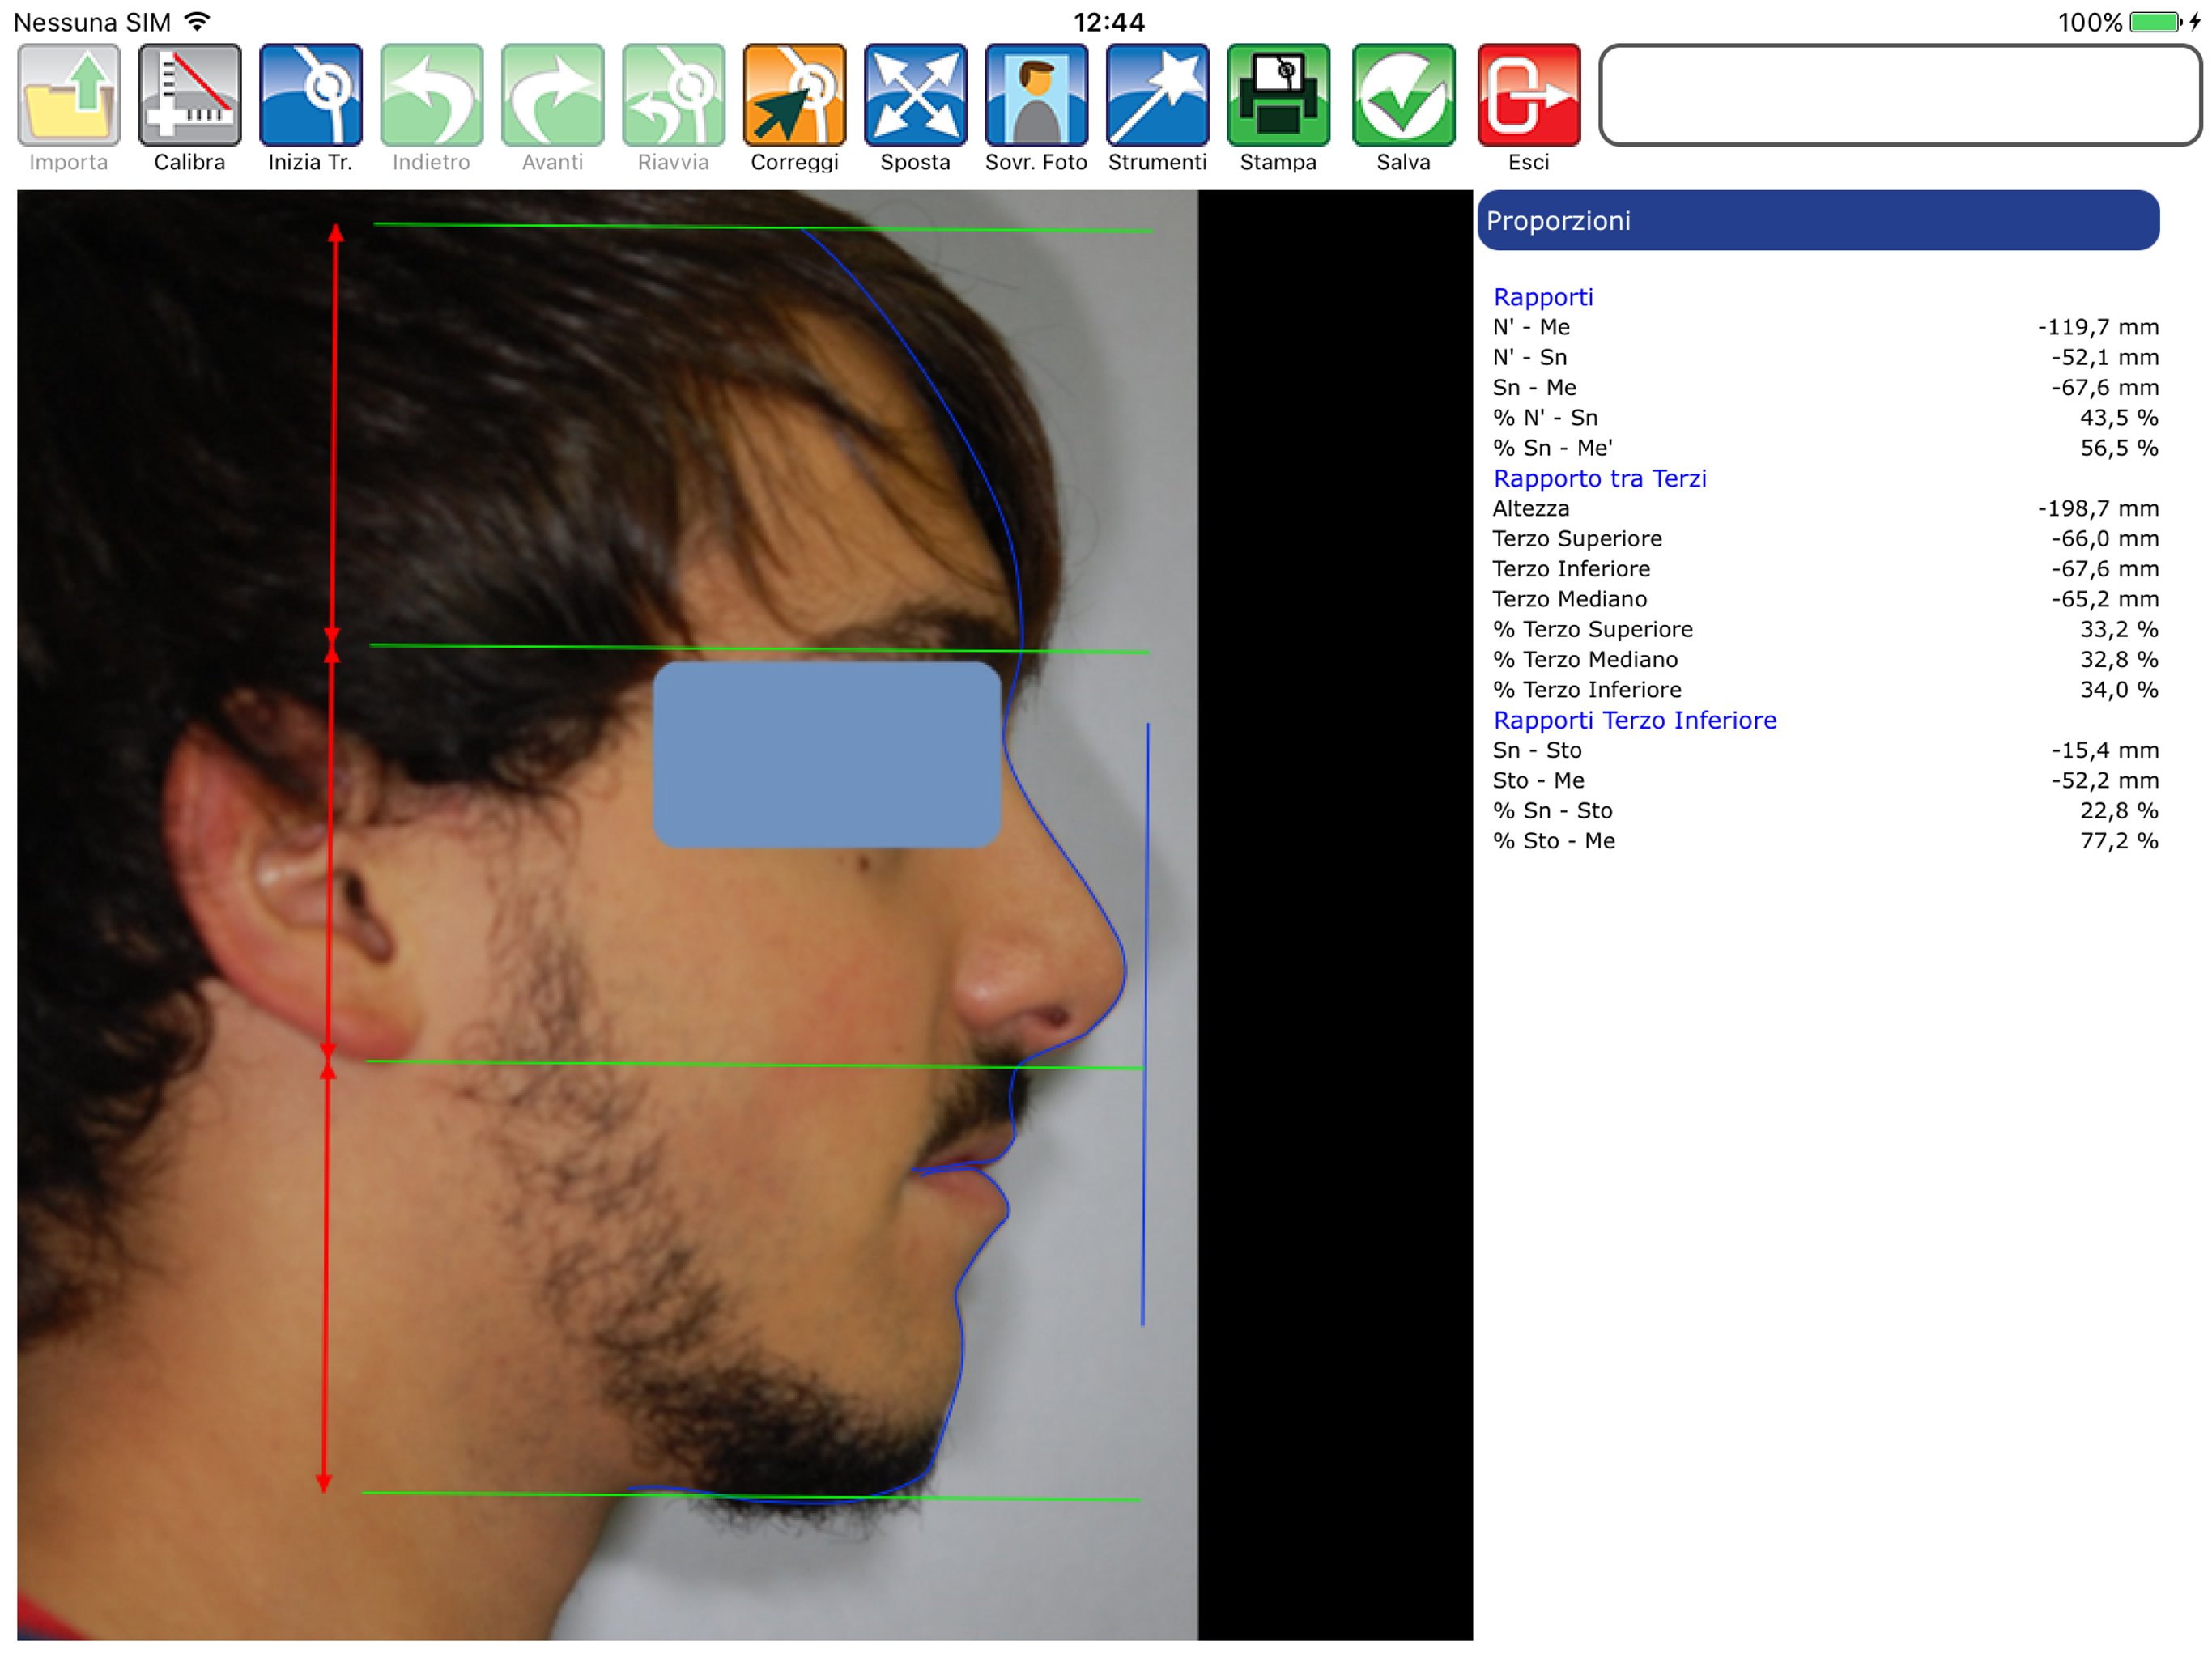Save with the green Salva checkmark
The width and height of the screenshot is (2212, 1658).
(1403, 96)
